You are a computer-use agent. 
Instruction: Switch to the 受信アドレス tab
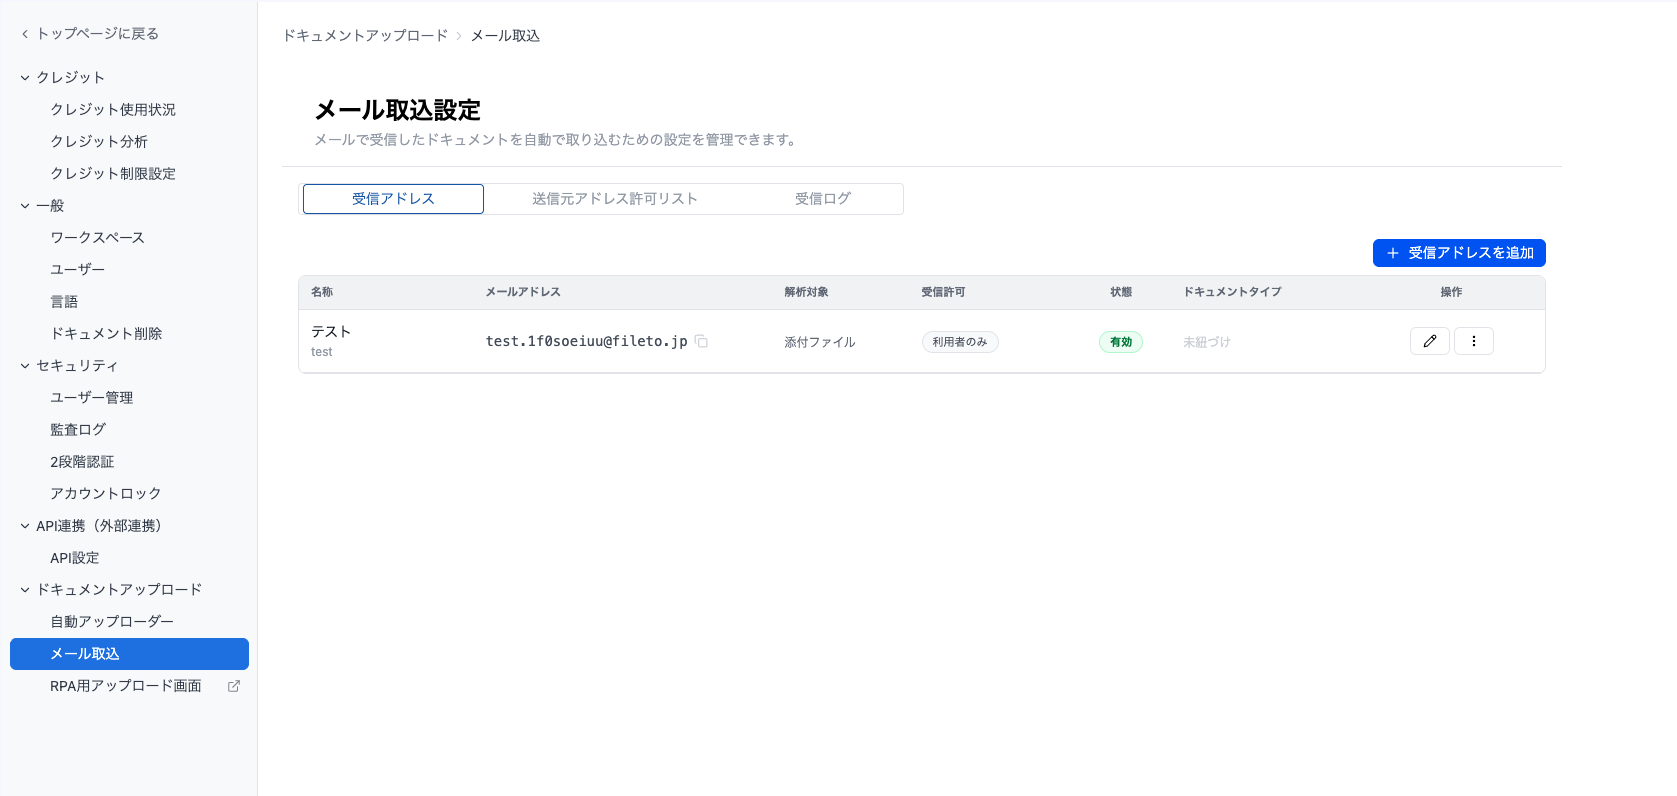(x=393, y=199)
